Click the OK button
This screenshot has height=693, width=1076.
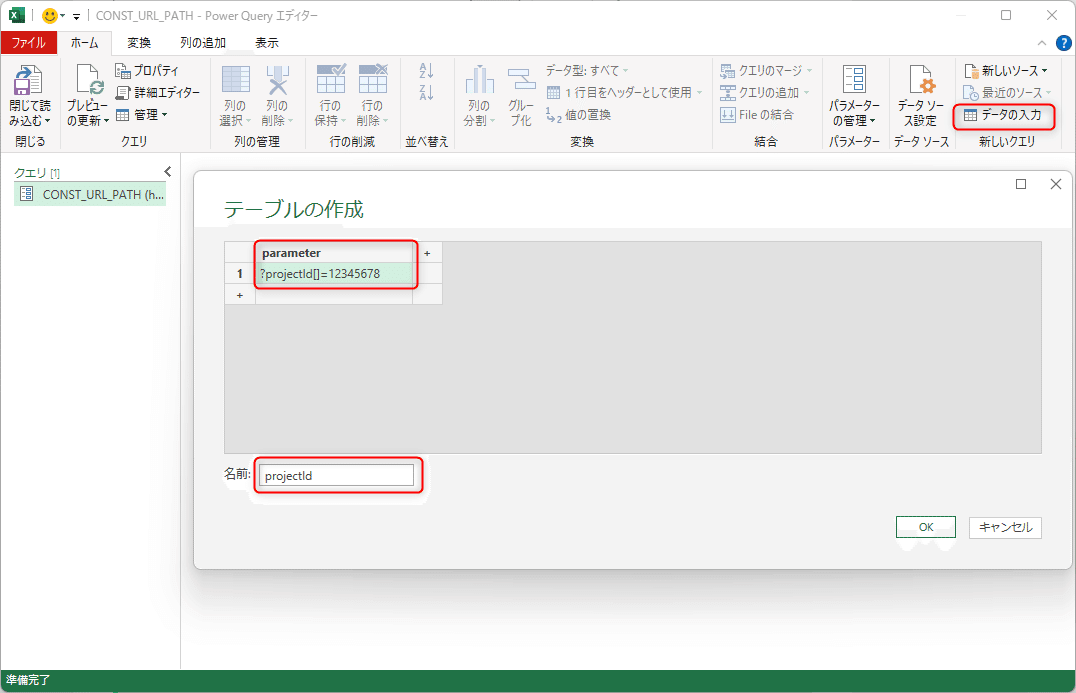pos(926,527)
